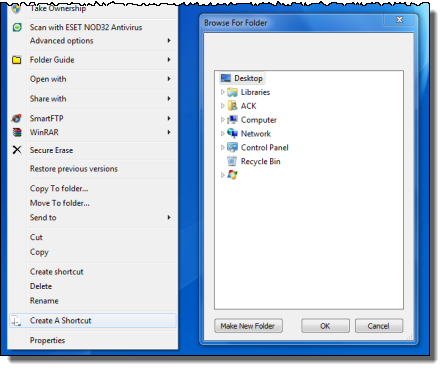Select the Libraries label
Viewport: 446px width, 372px height.
pos(255,92)
